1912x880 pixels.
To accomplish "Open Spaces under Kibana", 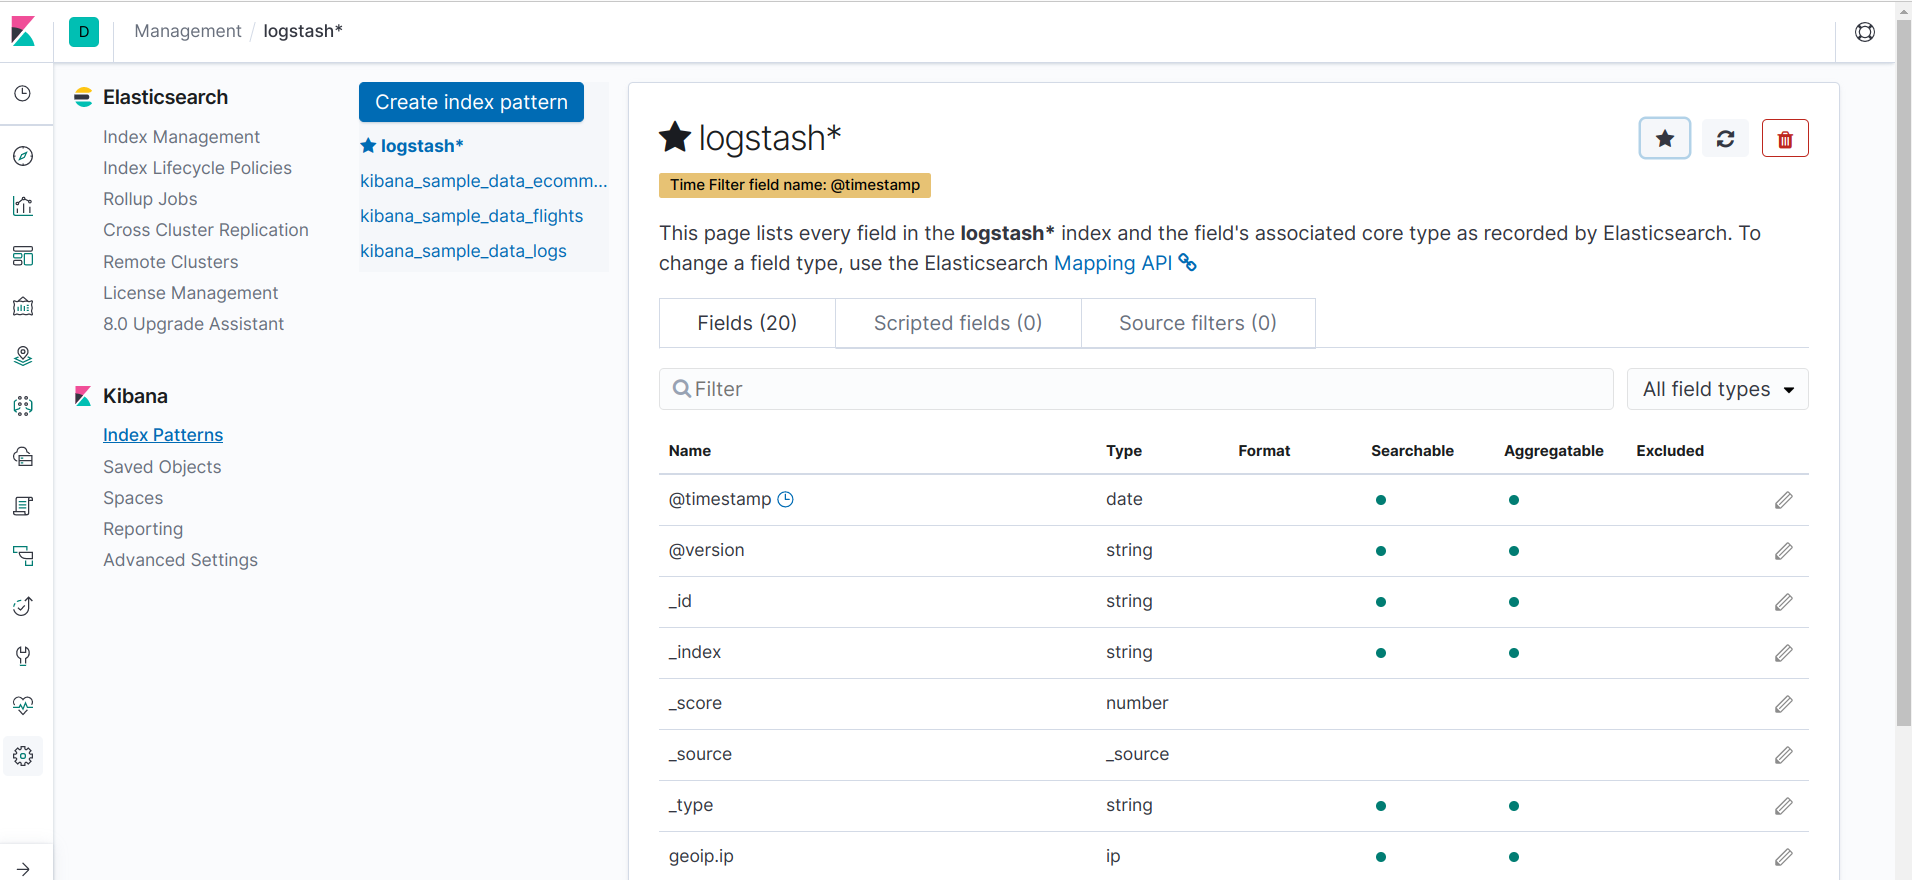I will point(133,498).
